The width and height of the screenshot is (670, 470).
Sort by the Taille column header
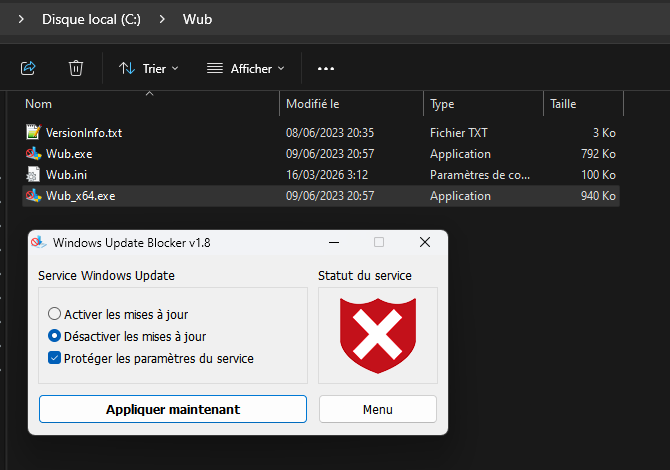pyautogui.click(x=583, y=104)
